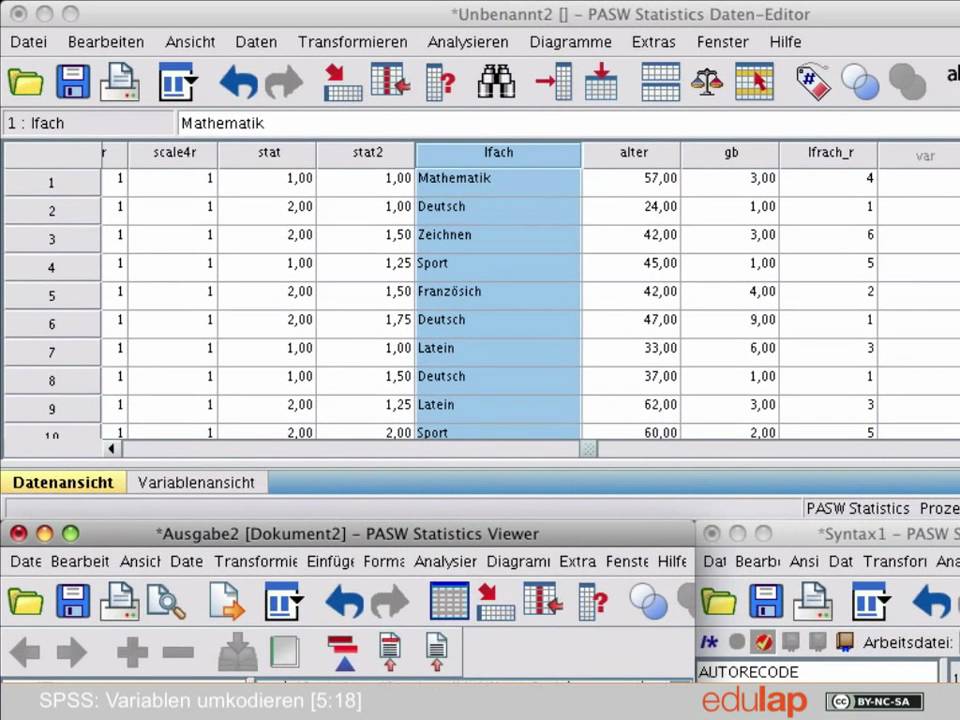The image size is (960, 720).
Task: Click the cell editor field showing Mathematik
Action: (569, 123)
